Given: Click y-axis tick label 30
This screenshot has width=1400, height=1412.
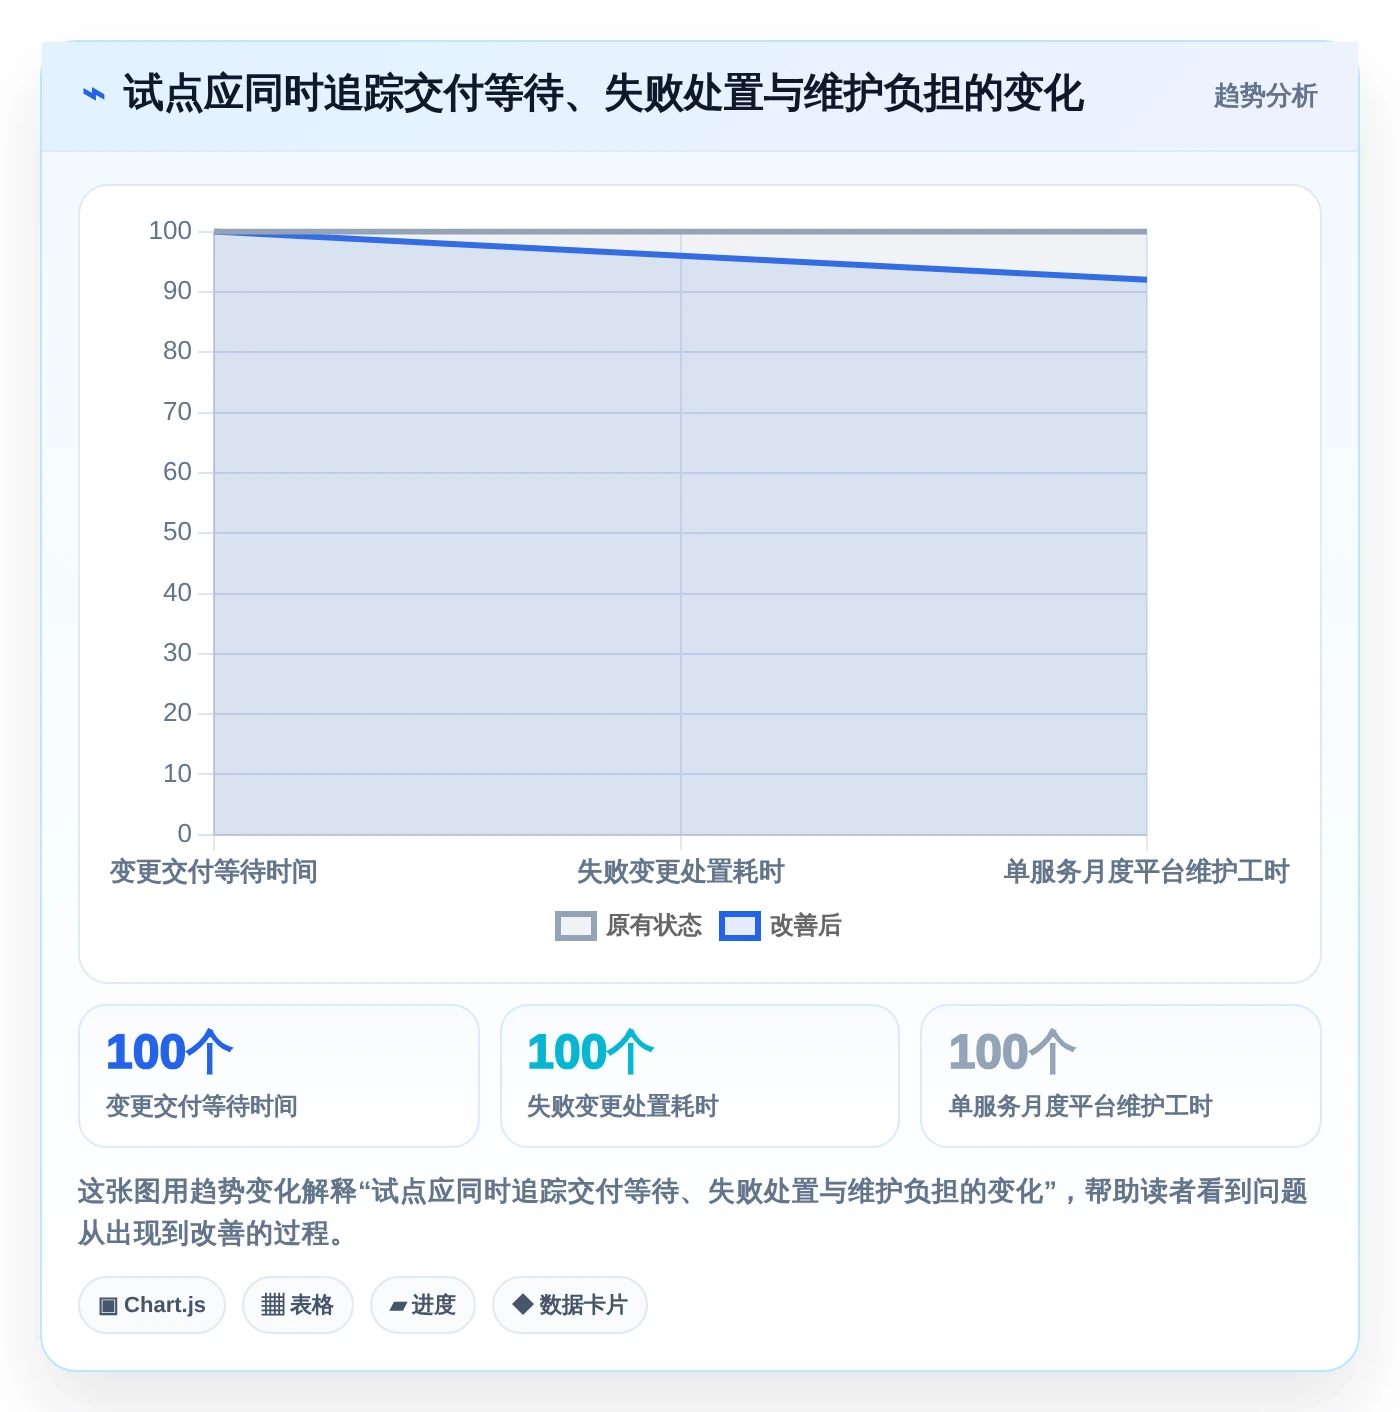Looking at the screenshot, I should pyautogui.click(x=177, y=653).
